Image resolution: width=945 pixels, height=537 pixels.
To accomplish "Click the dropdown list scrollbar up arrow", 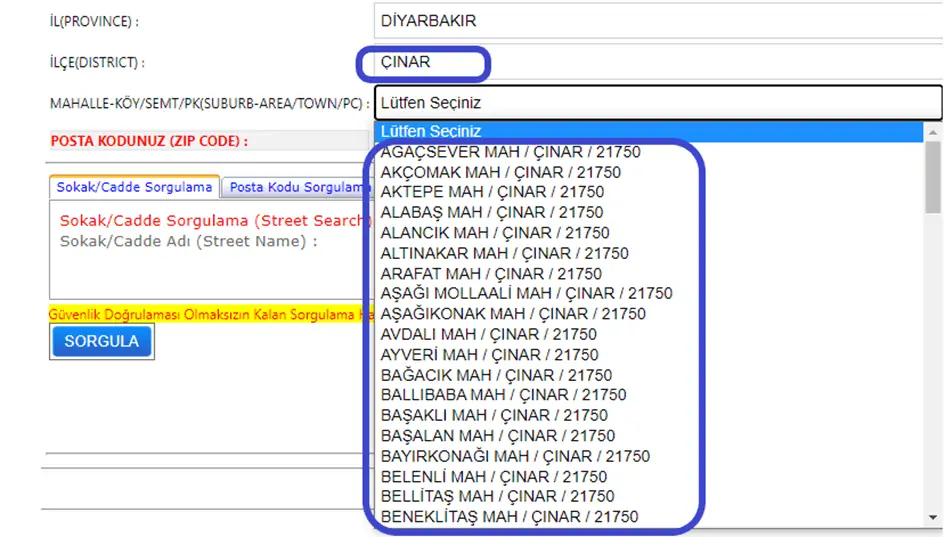I will coord(933,131).
